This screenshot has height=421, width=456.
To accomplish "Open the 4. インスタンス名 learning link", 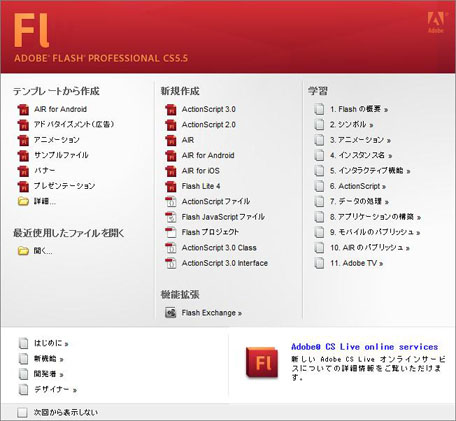I will [x=361, y=155].
